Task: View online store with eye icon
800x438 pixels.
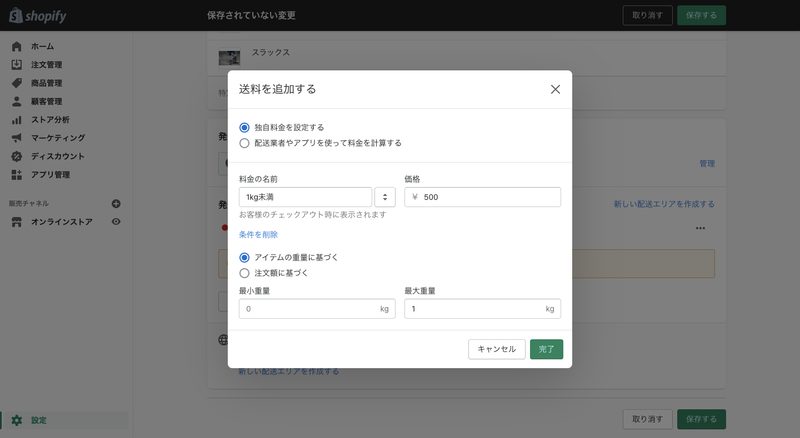Action: (116, 222)
